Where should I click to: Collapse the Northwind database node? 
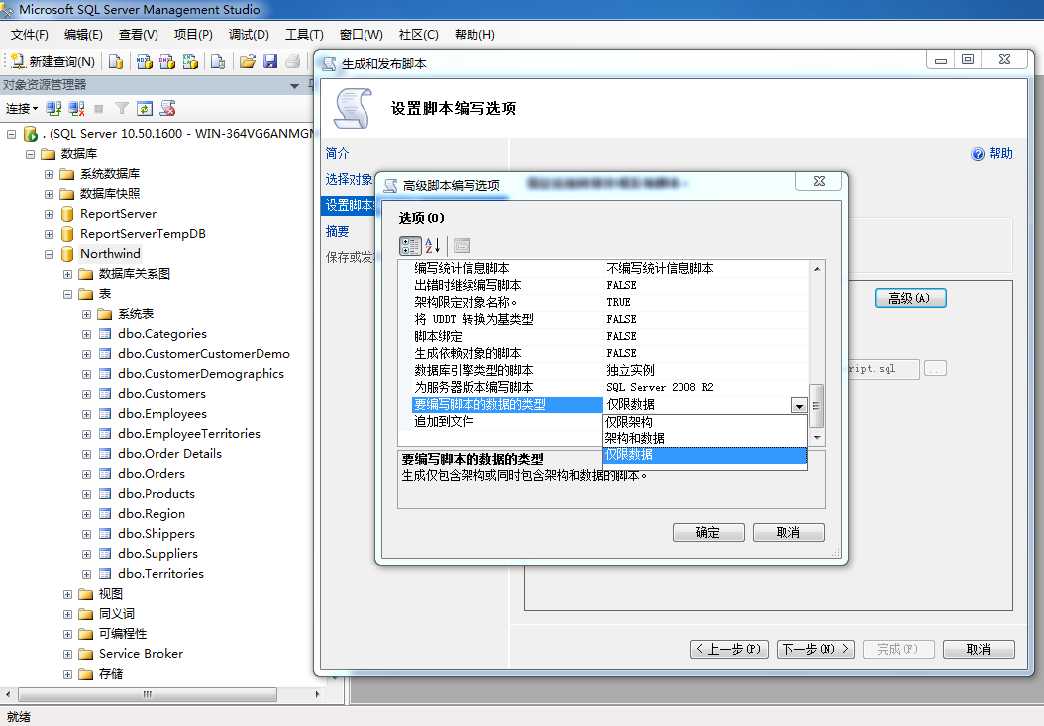(x=49, y=254)
